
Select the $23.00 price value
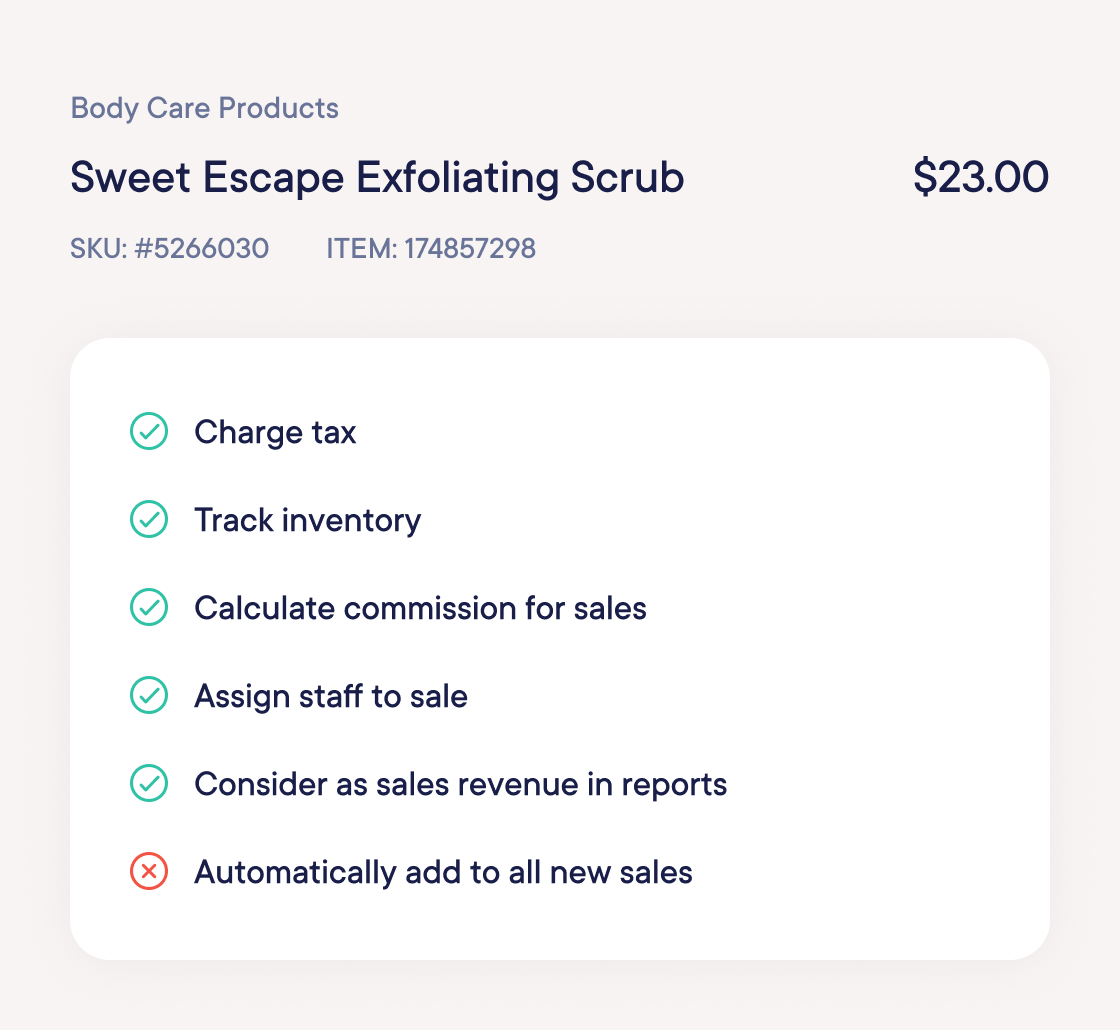981,177
